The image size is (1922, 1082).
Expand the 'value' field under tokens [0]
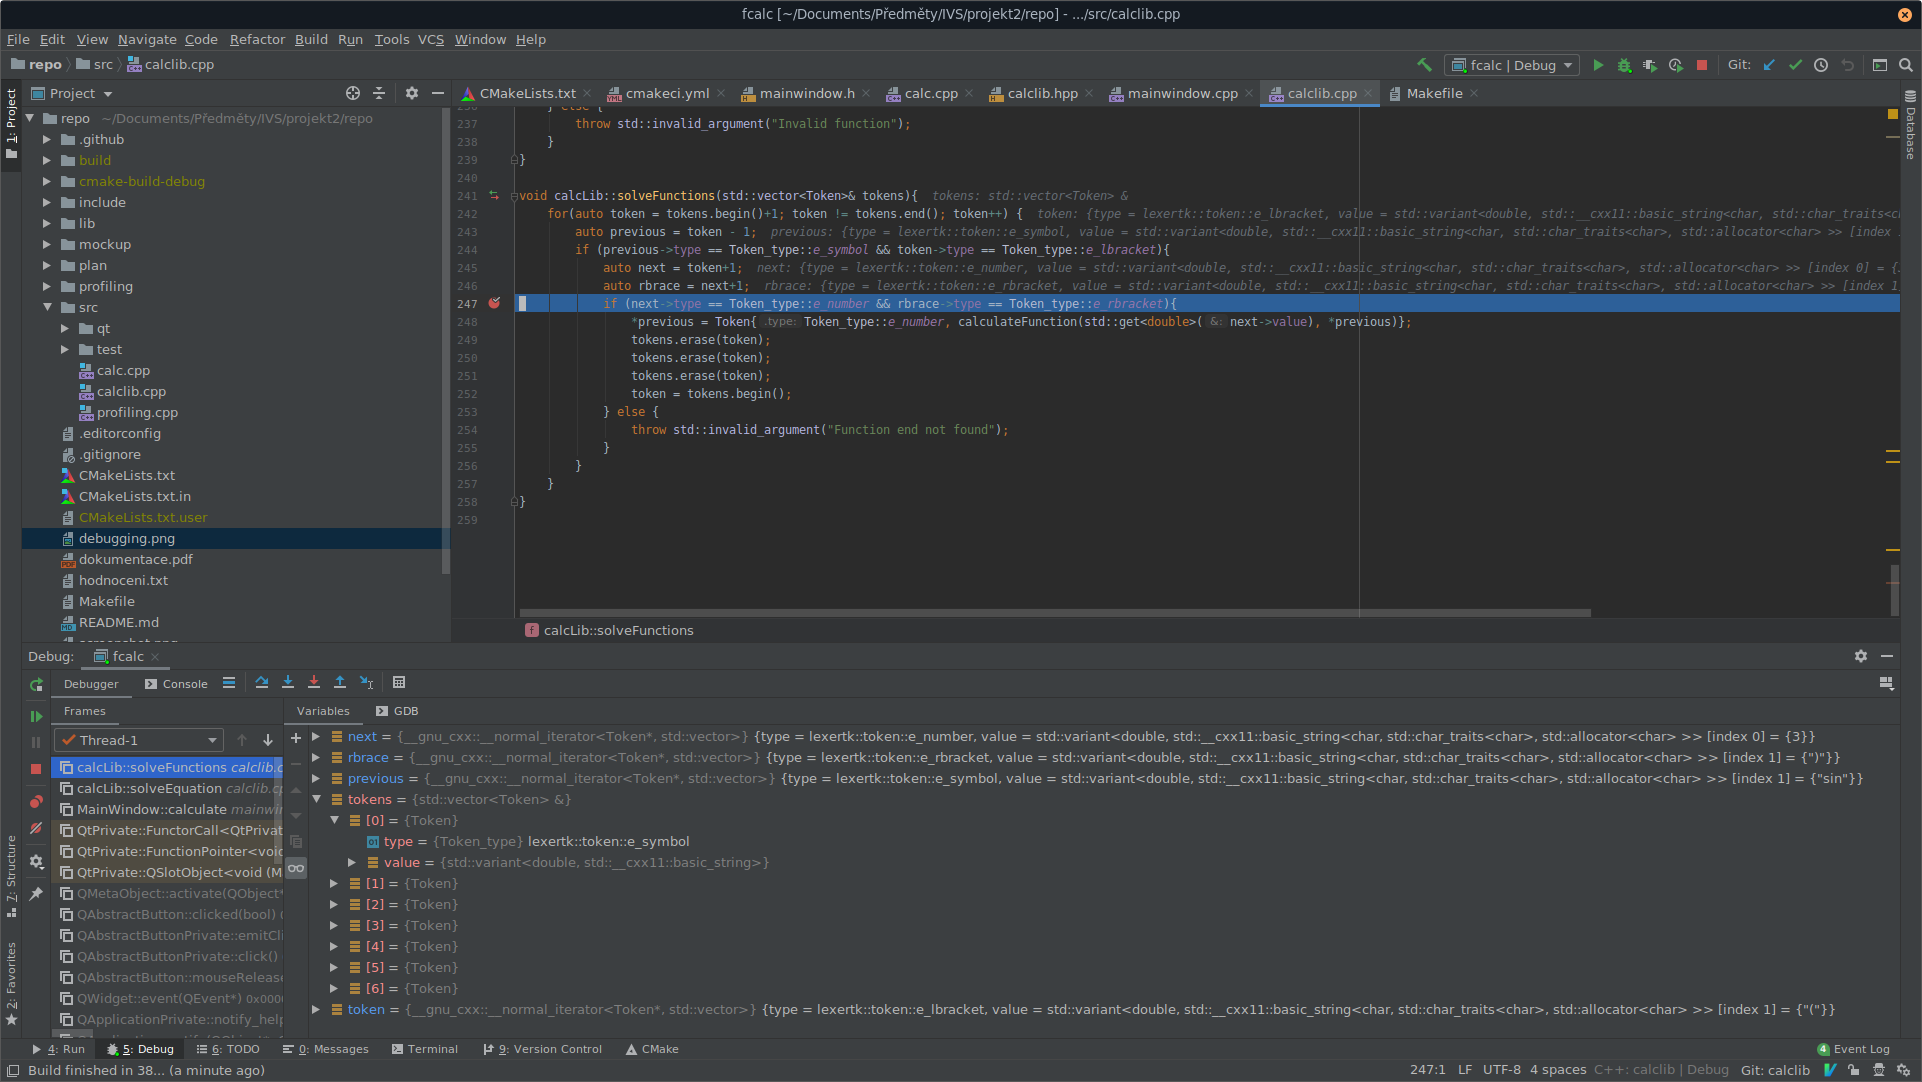[x=351, y=862]
